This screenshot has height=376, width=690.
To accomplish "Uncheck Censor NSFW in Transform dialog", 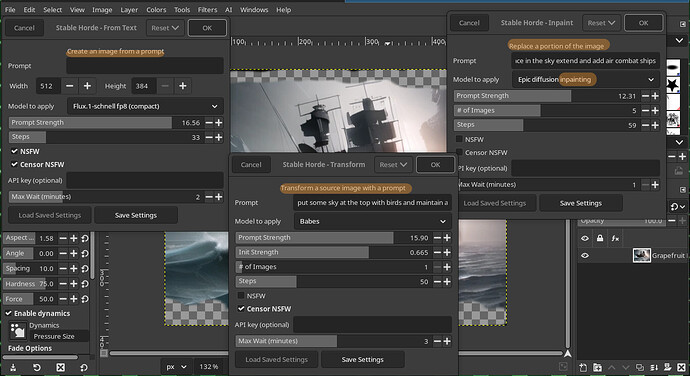I will [x=241, y=309].
